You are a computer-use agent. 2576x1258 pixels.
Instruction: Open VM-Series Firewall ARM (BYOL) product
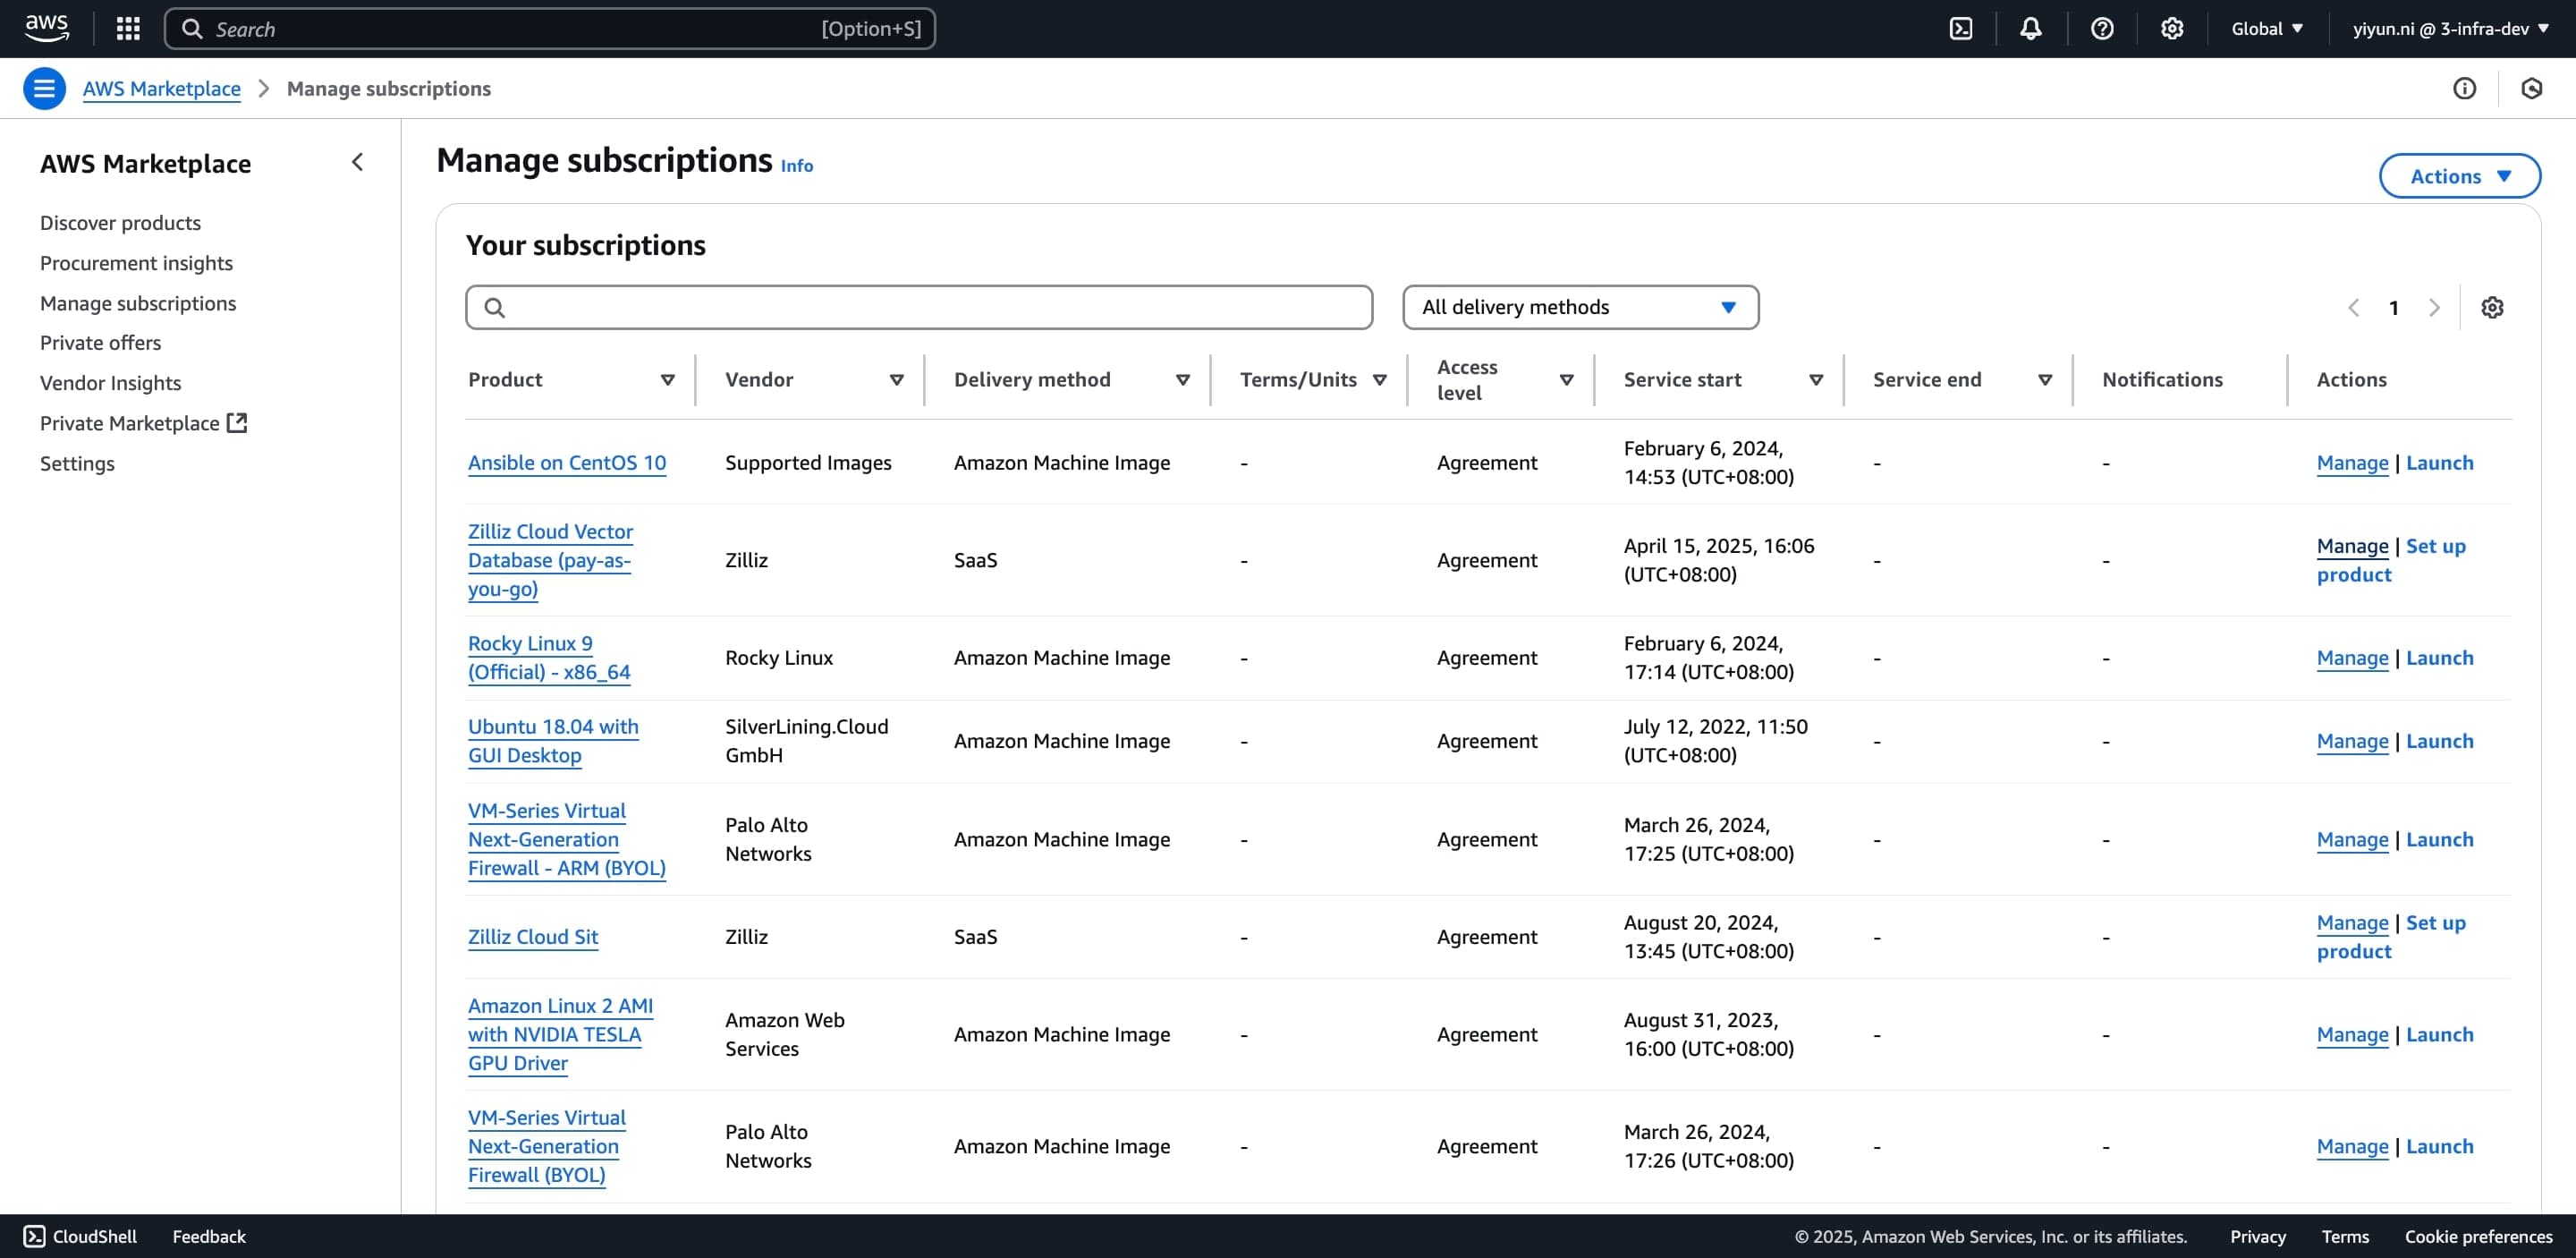point(566,839)
